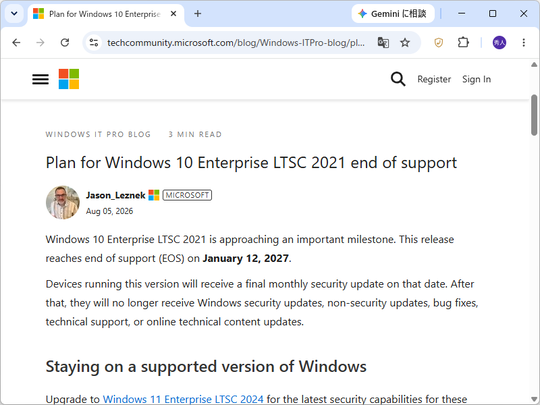Open the Chrome profile avatar
This screenshot has height=405, width=540.
pyautogui.click(x=499, y=43)
